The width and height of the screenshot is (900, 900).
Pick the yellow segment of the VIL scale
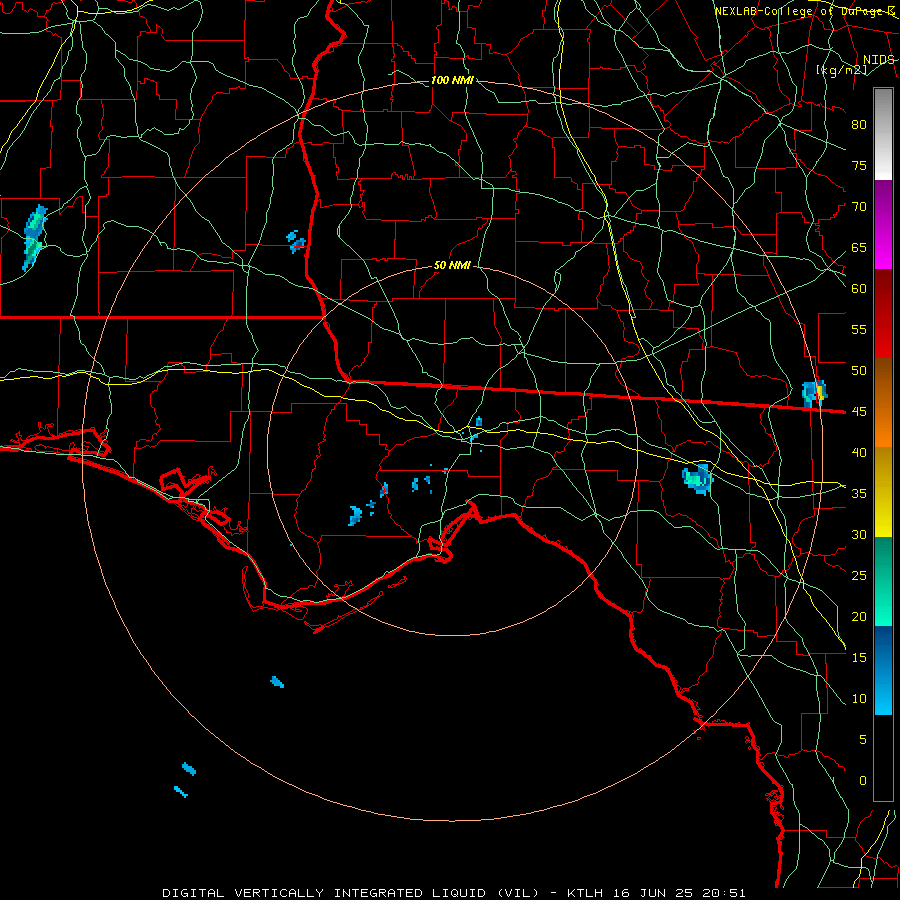point(883,492)
